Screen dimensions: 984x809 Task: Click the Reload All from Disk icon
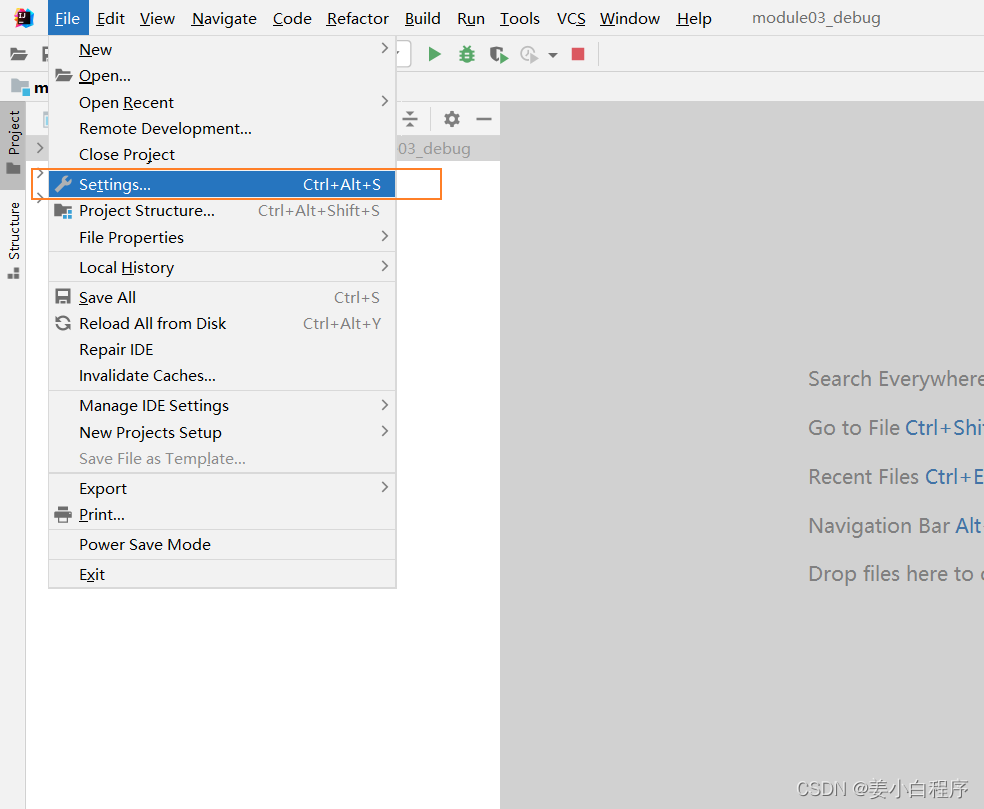pos(63,323)
